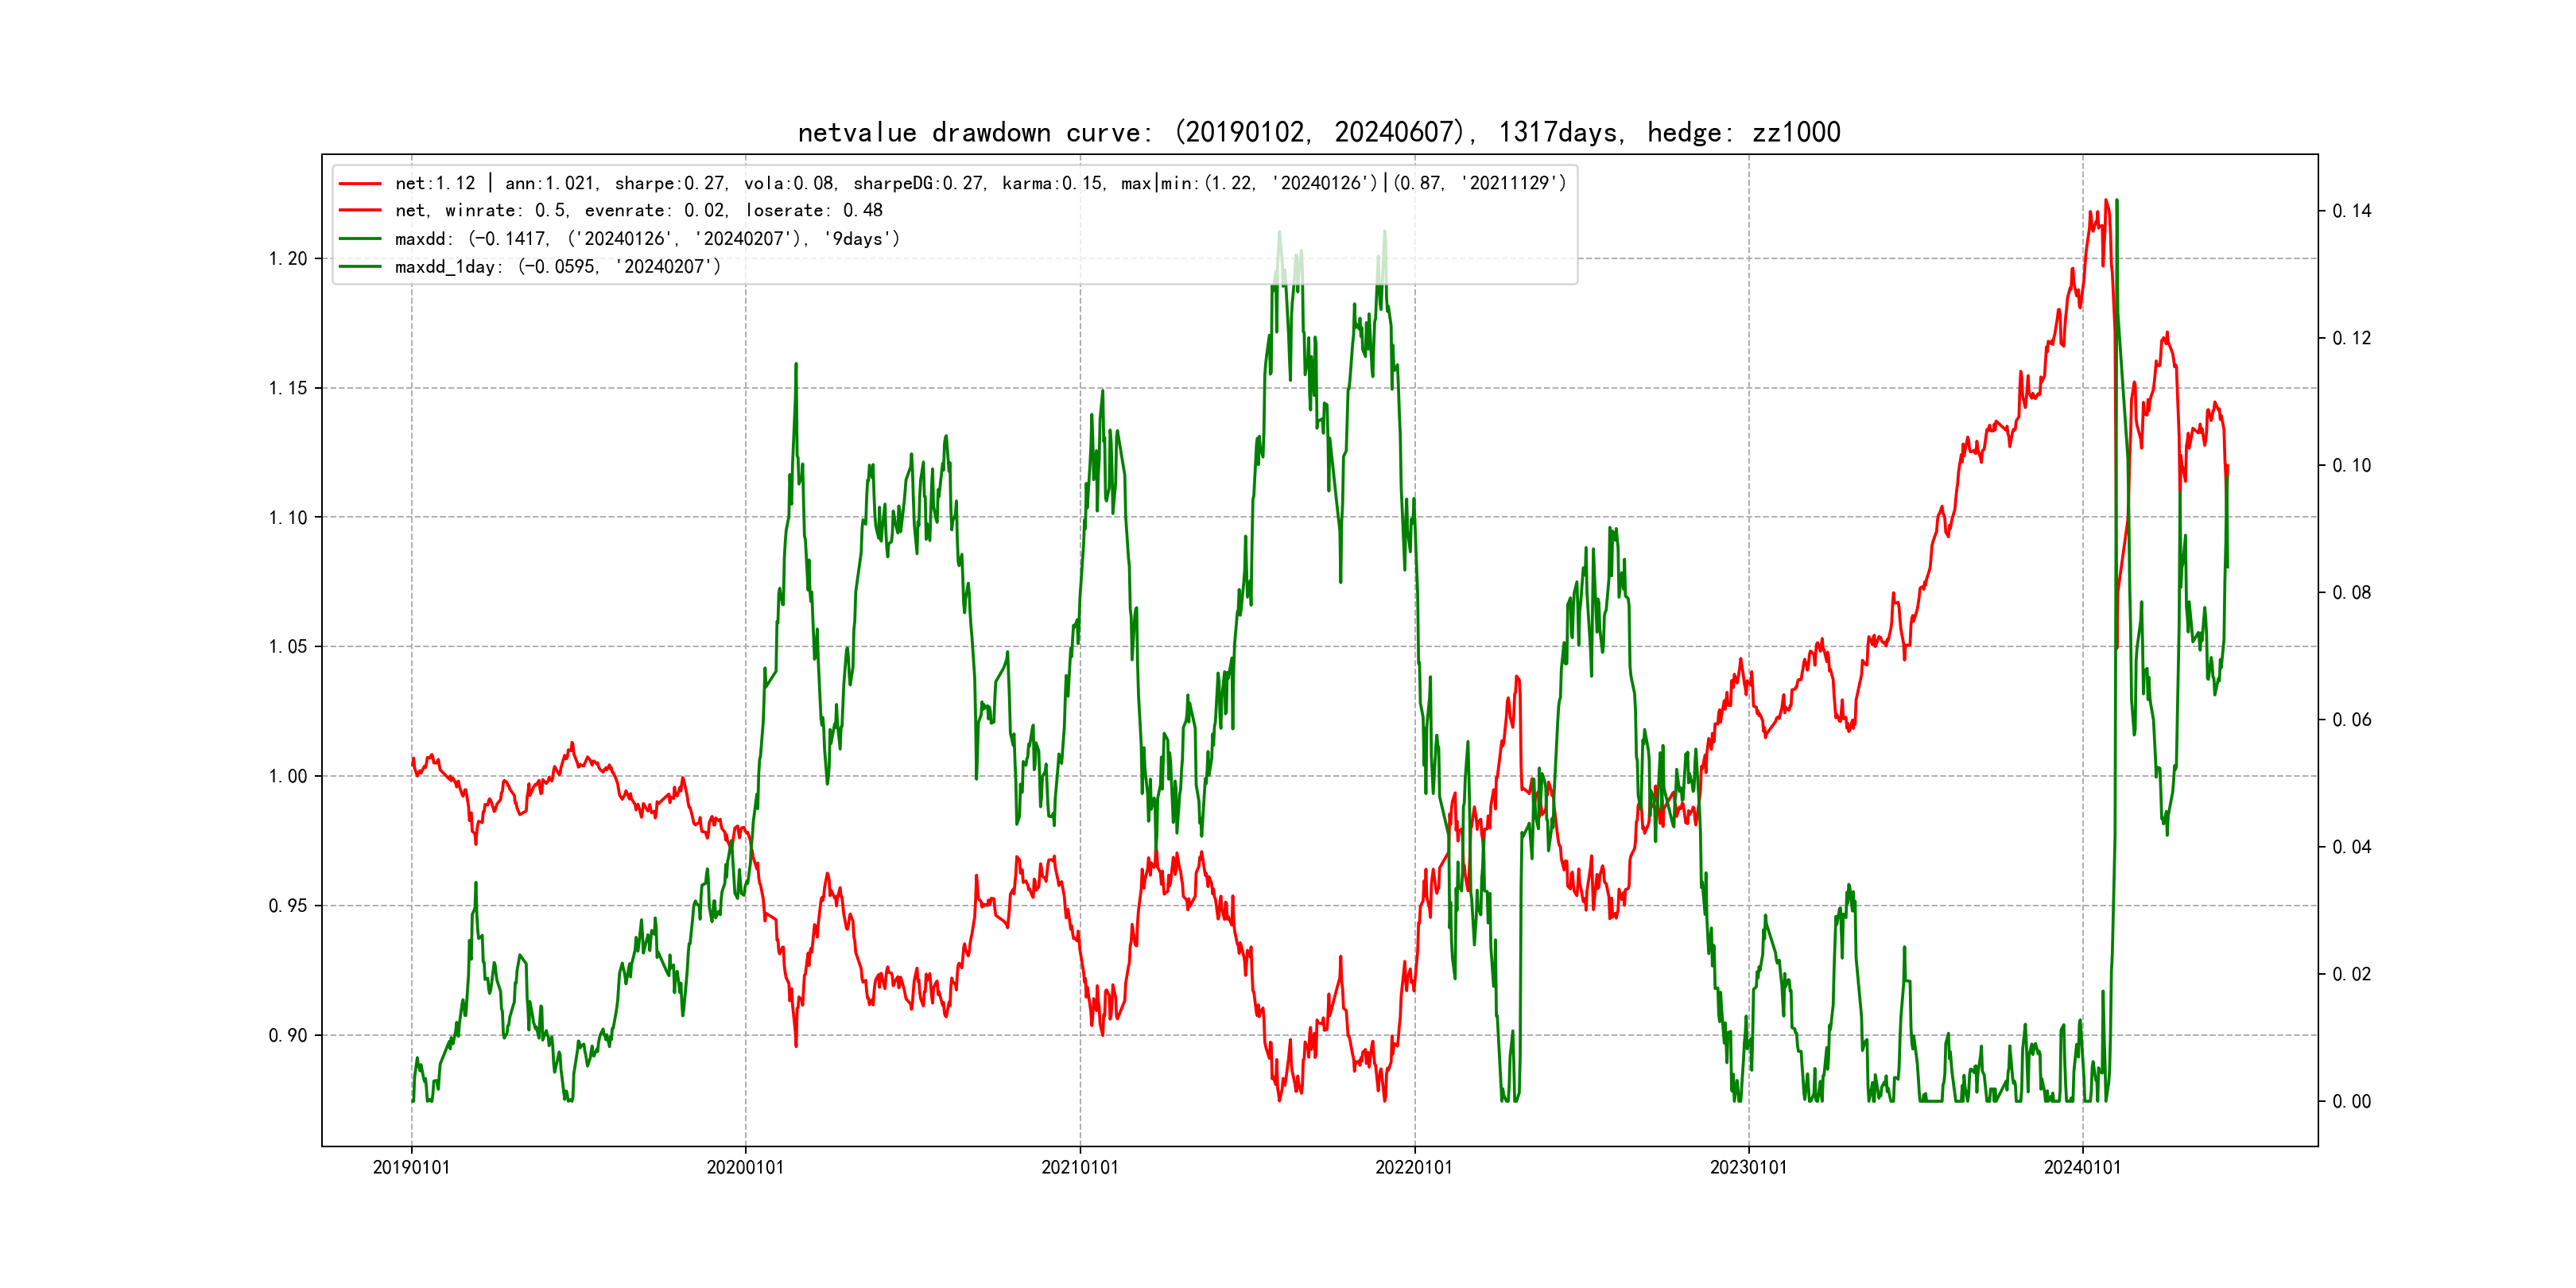
Task: Click the winrate evenrate loserate legend text
Action: point(638,210)
